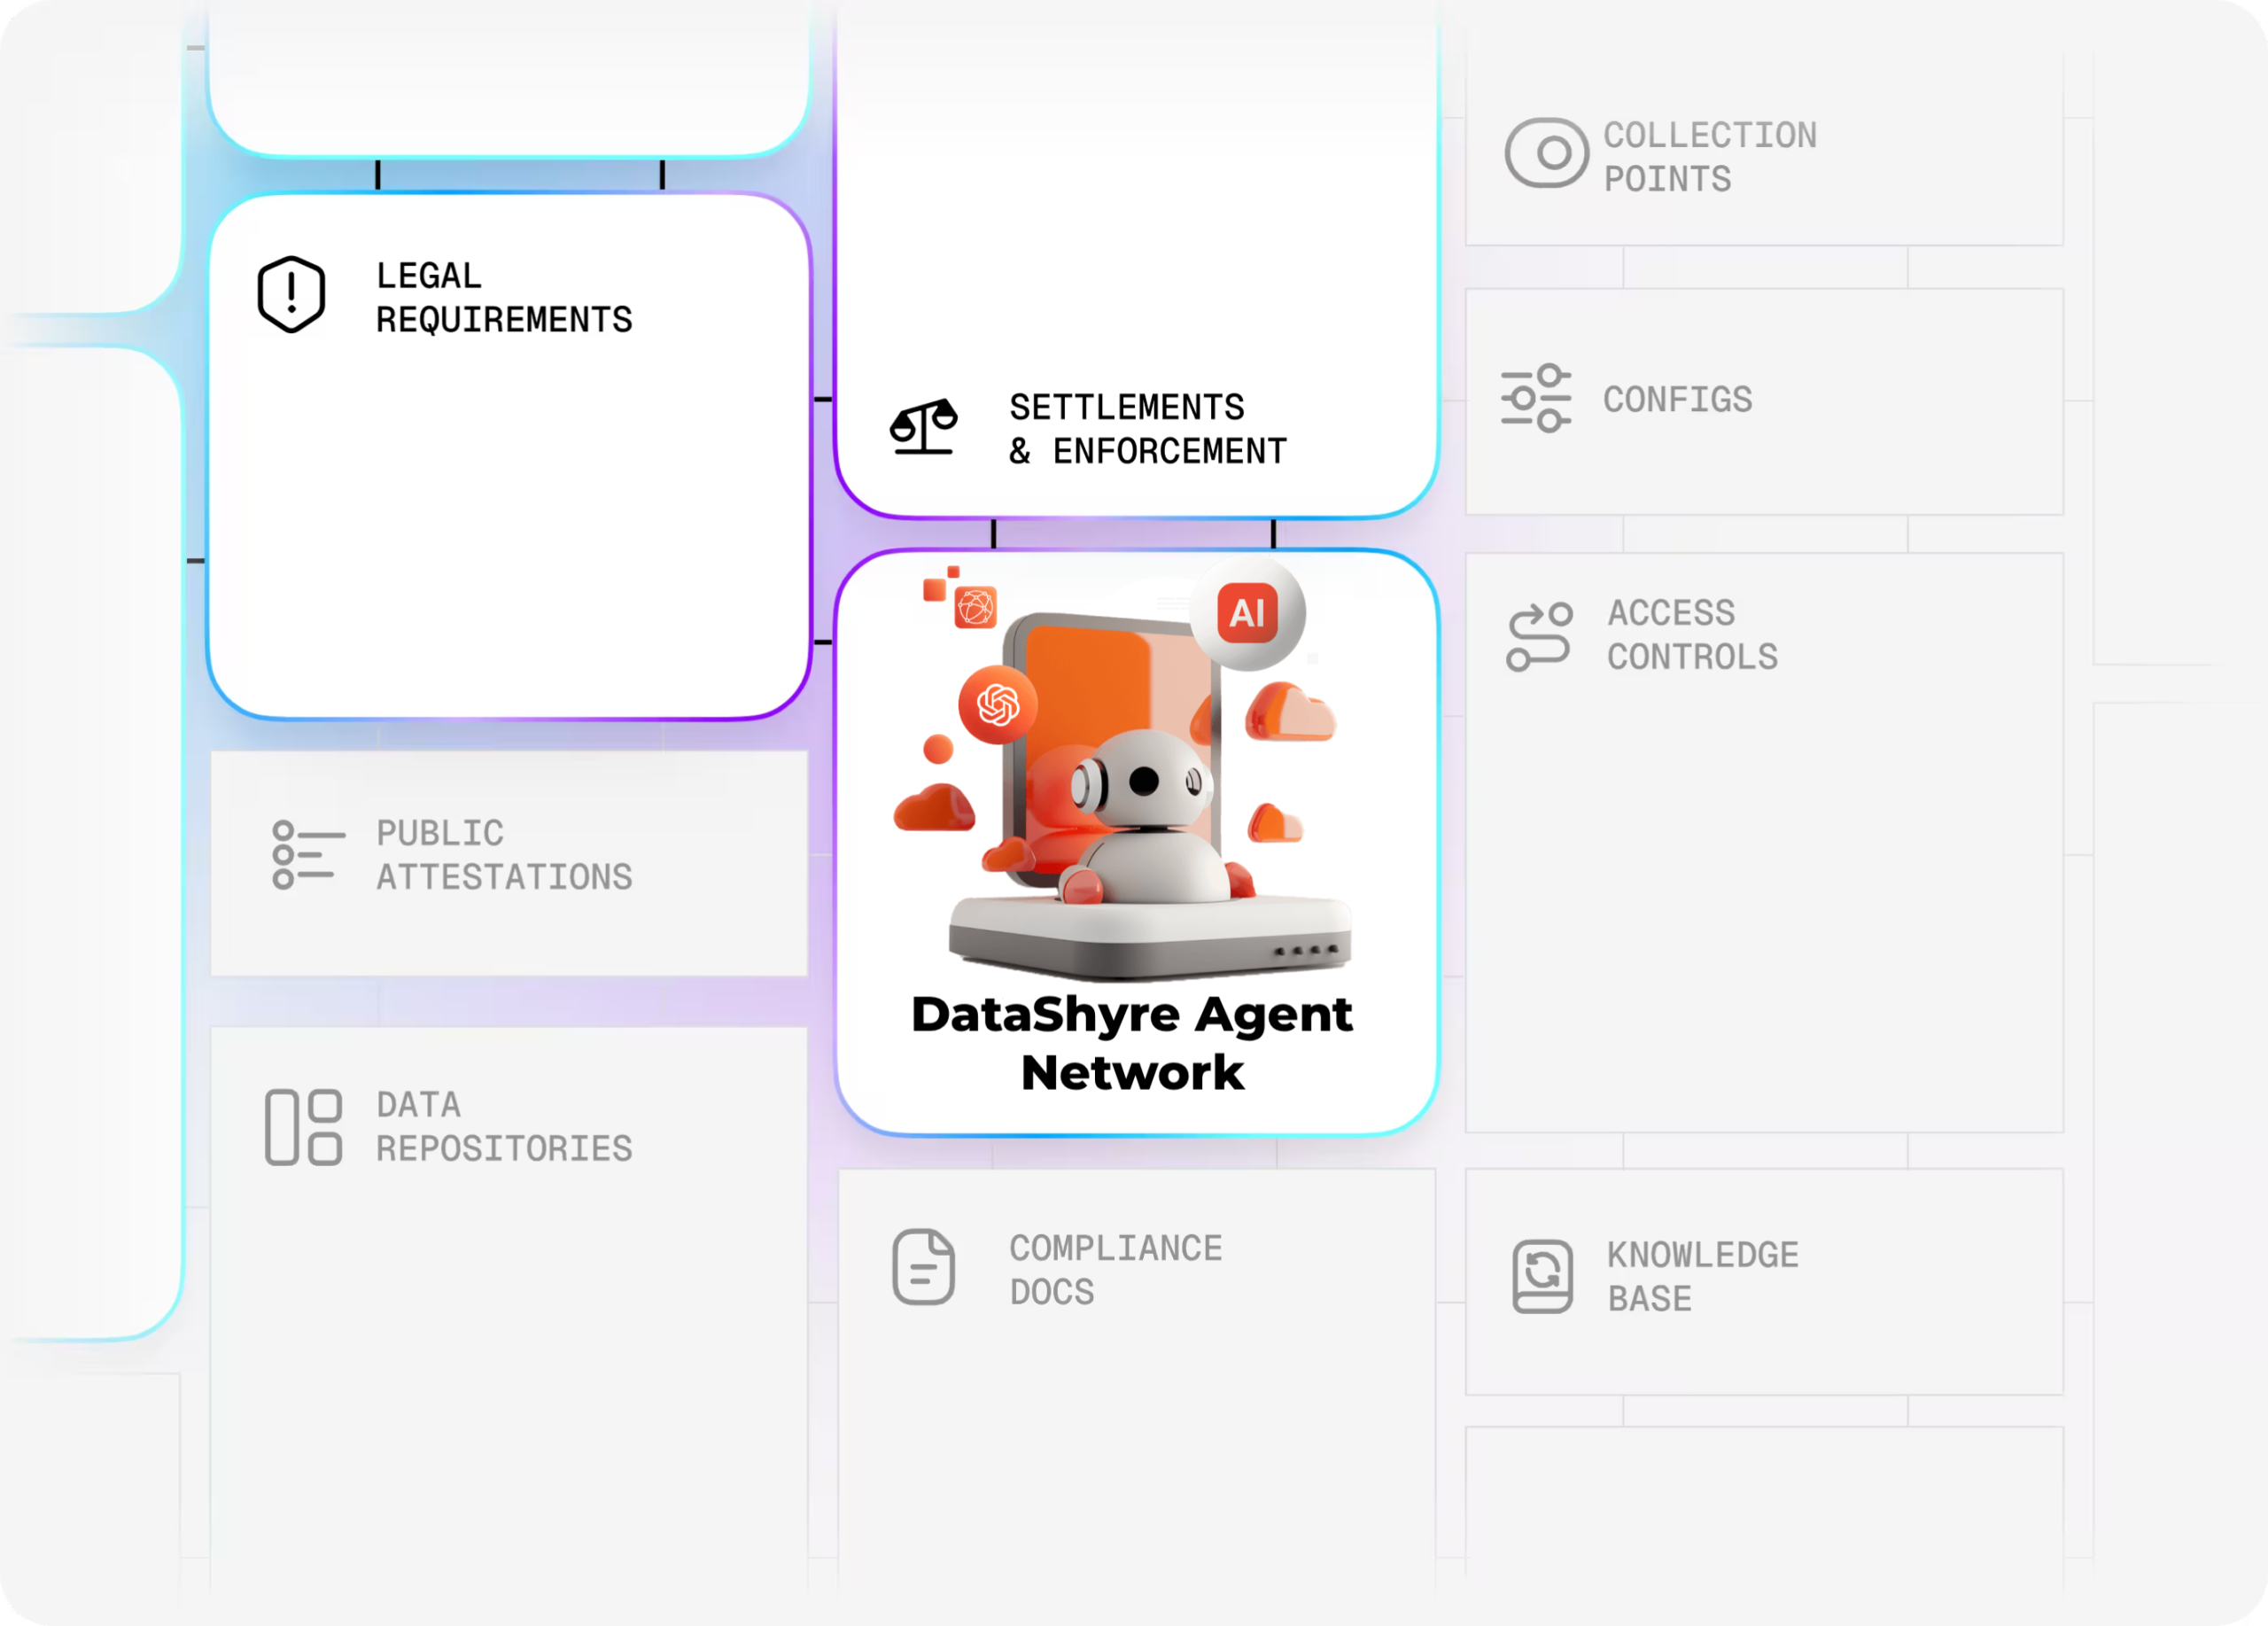This screenshot has width=2268, height=1626.
Task: Click the Collection Points eye icon
Action: [1546, 153]
